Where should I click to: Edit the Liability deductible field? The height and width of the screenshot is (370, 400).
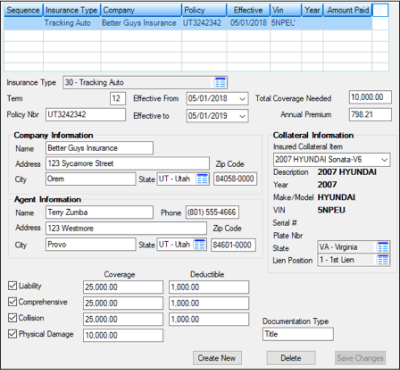coord(209,287)
